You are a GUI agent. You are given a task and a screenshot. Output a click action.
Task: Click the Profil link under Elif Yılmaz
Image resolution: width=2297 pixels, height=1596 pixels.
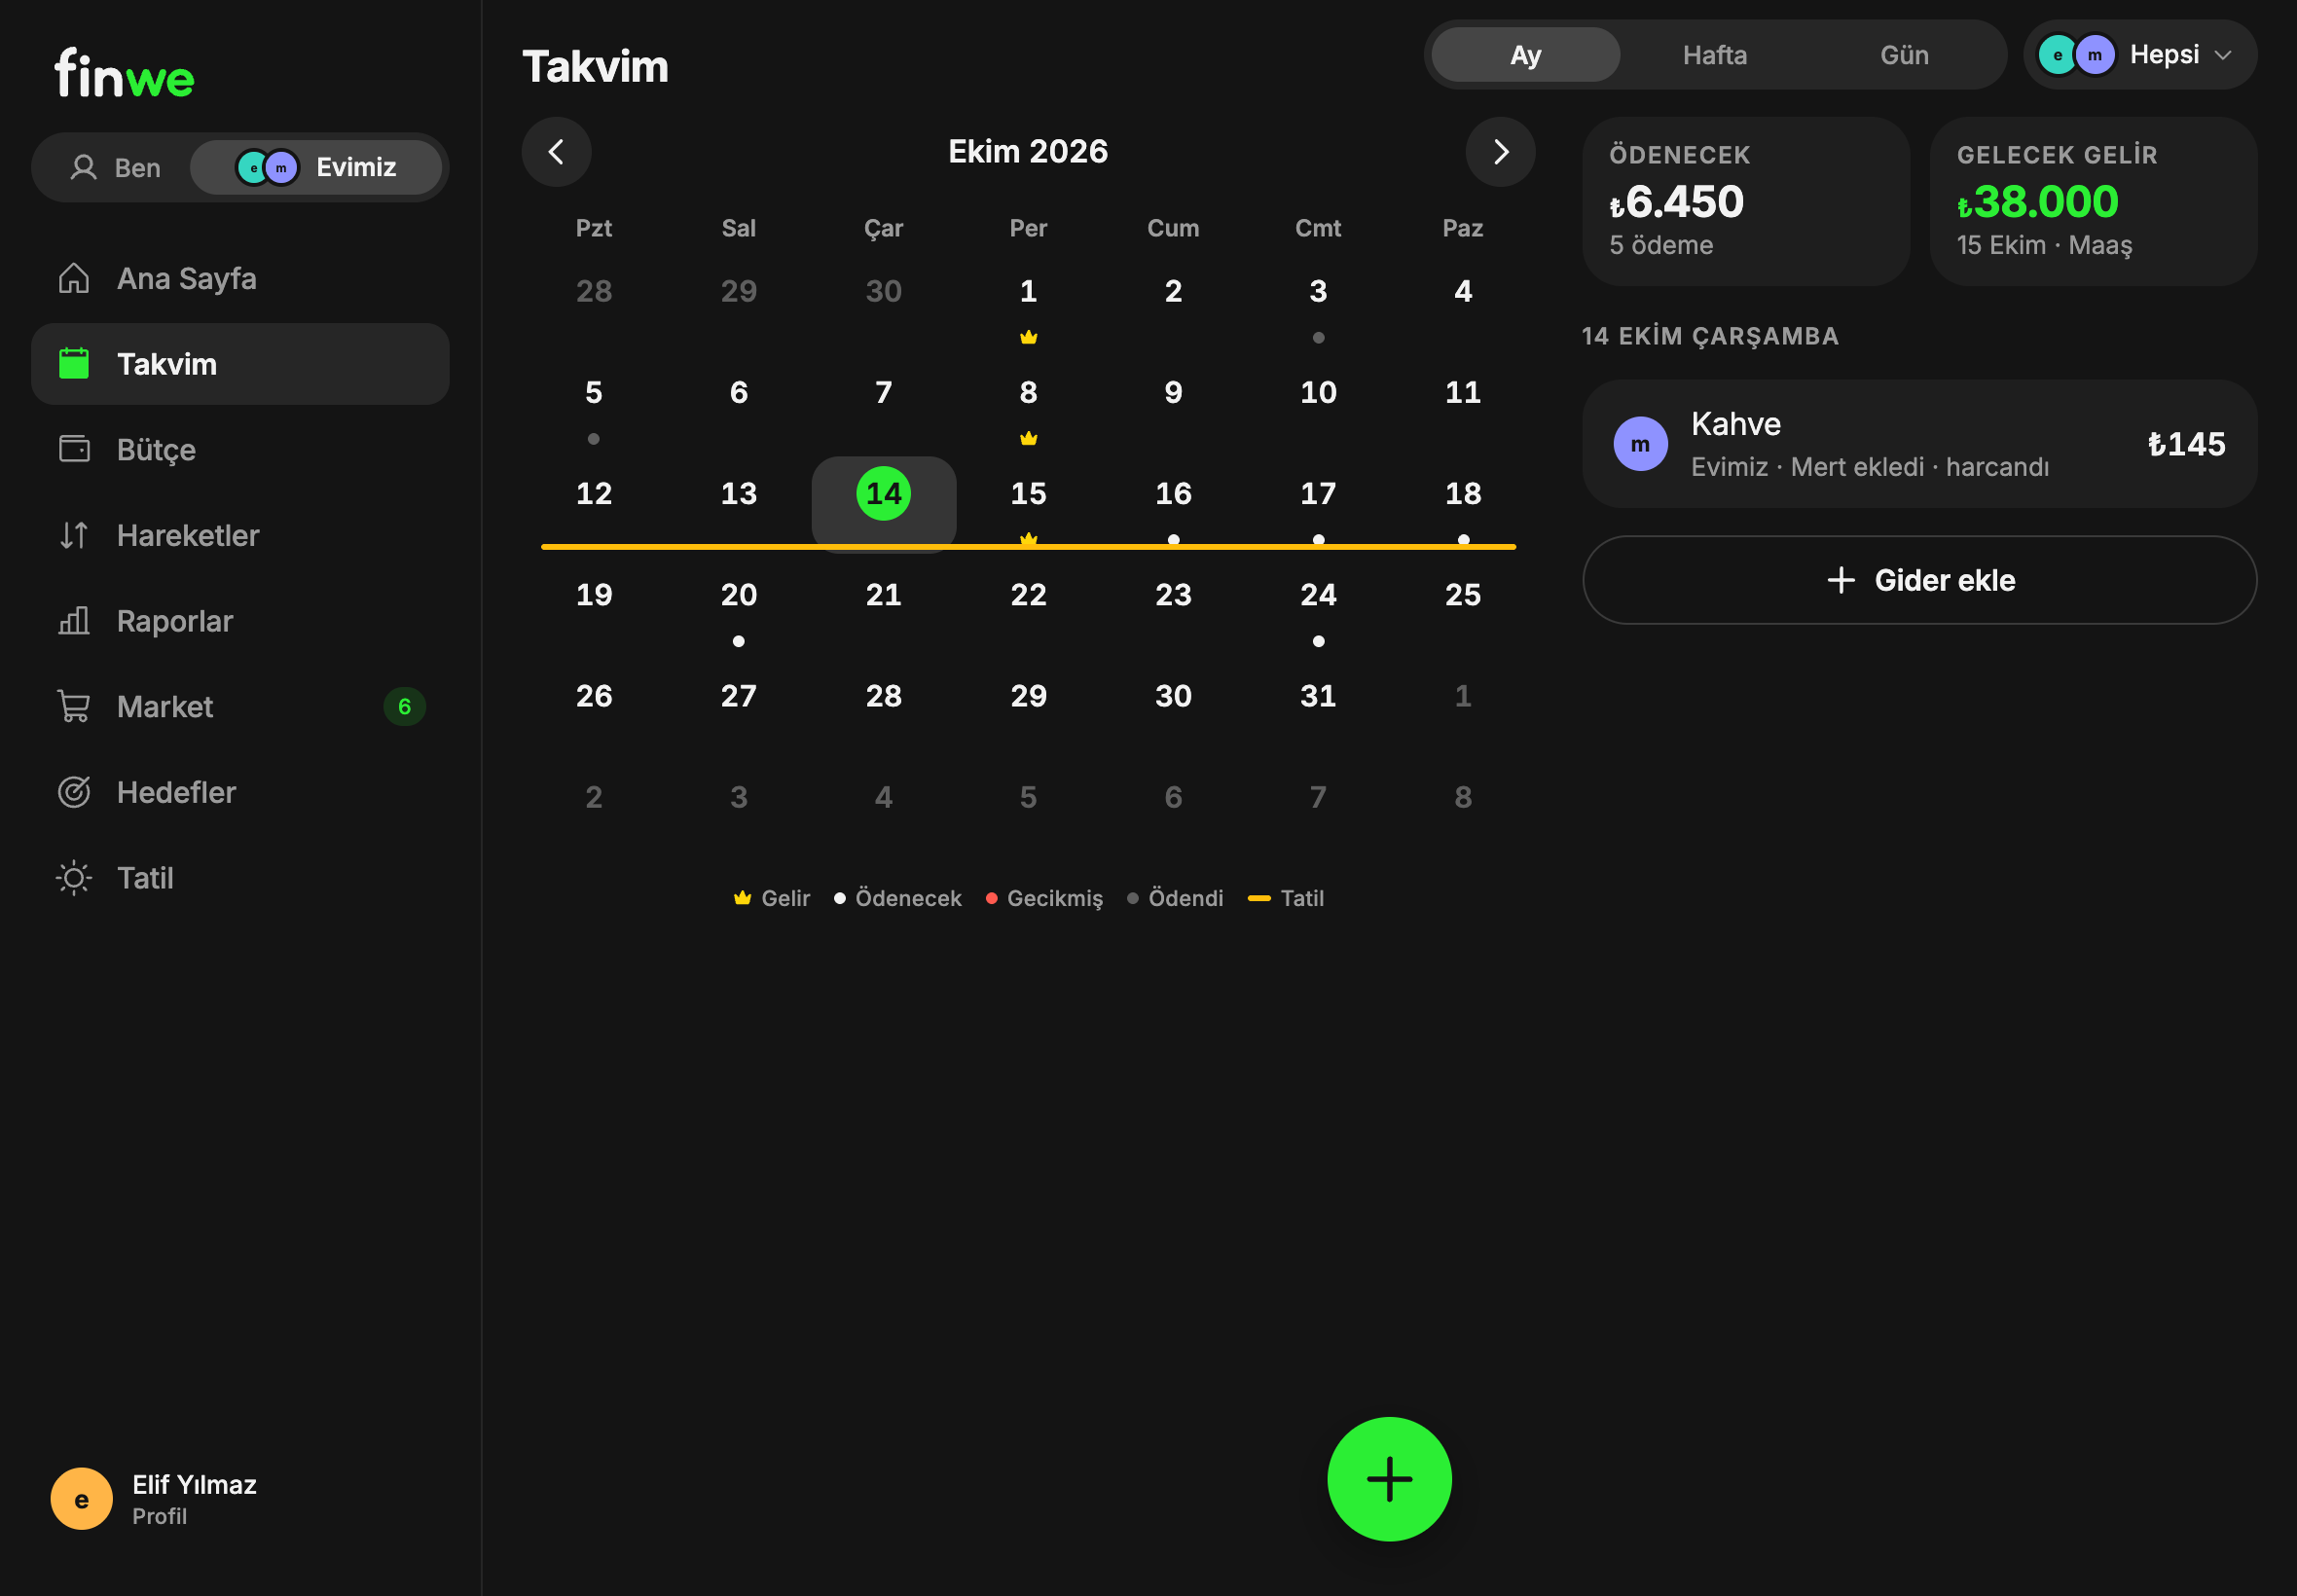click(x=159, y=1516)
